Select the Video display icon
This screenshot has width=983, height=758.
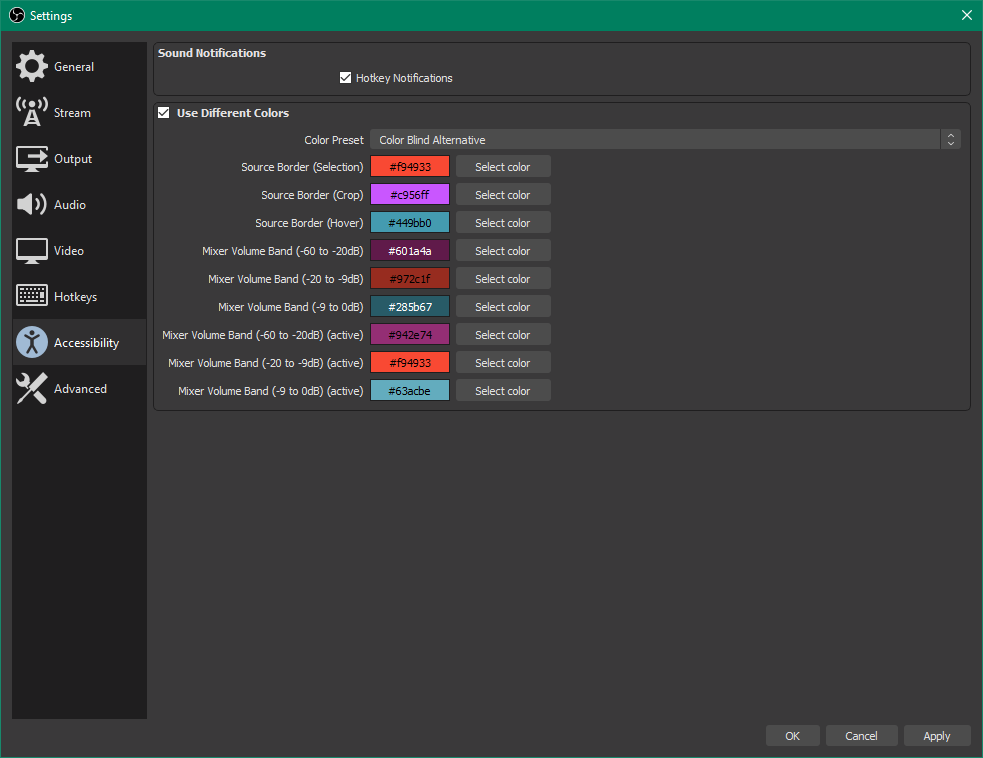point(31,250)
